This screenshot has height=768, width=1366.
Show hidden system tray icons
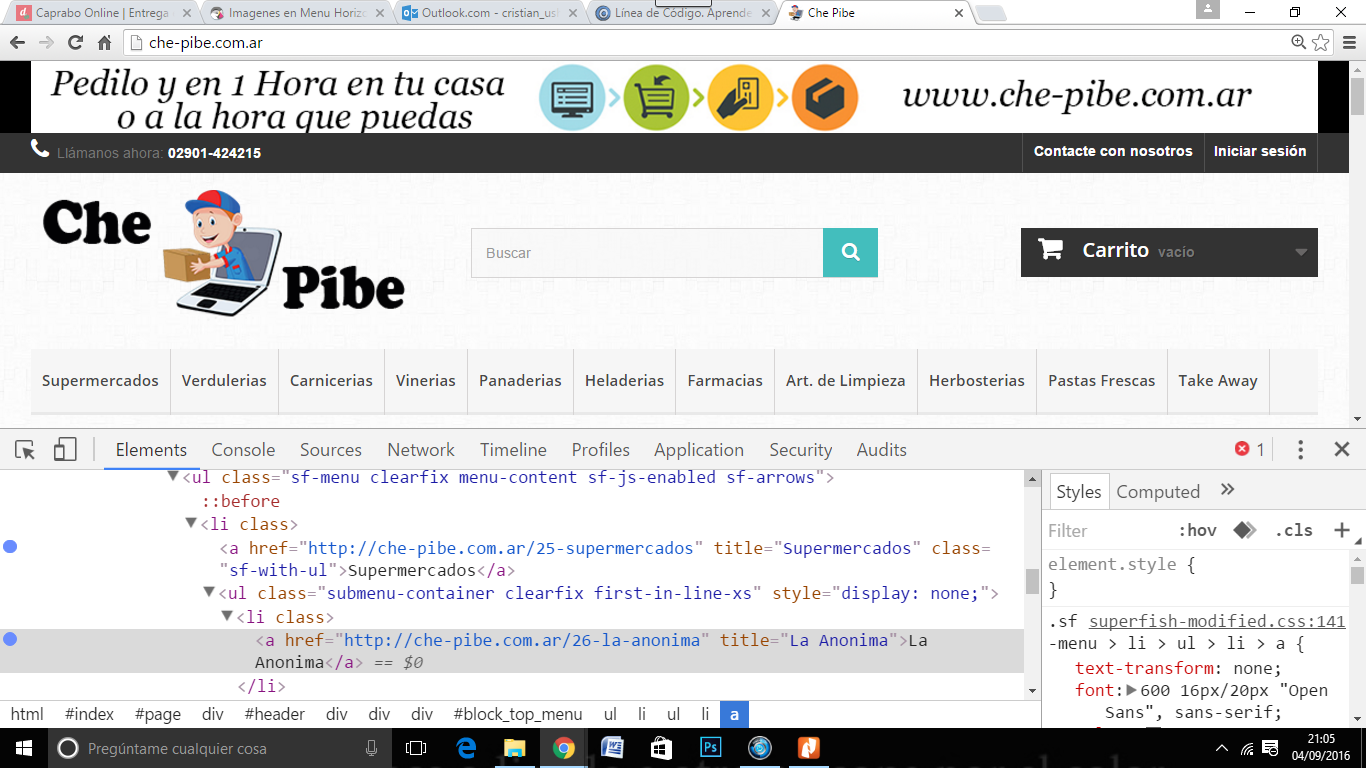[x=1221, y=749]
